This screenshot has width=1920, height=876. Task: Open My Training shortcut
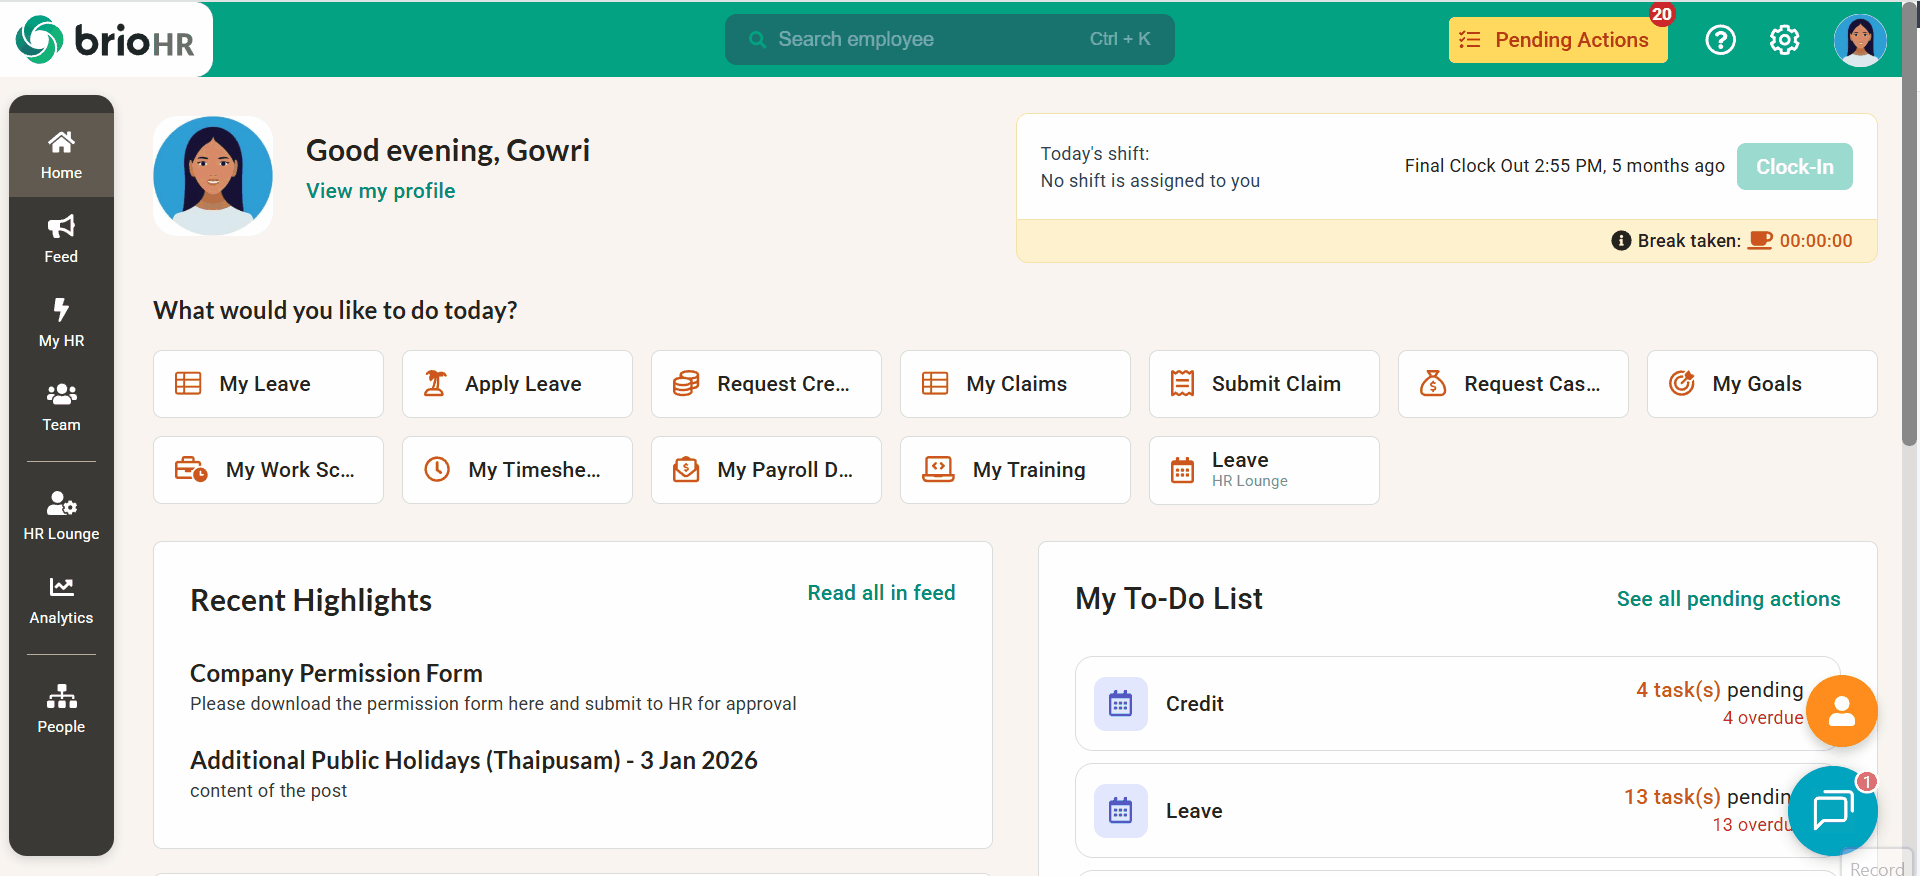pyautogui.click(x=1015, y=470)
